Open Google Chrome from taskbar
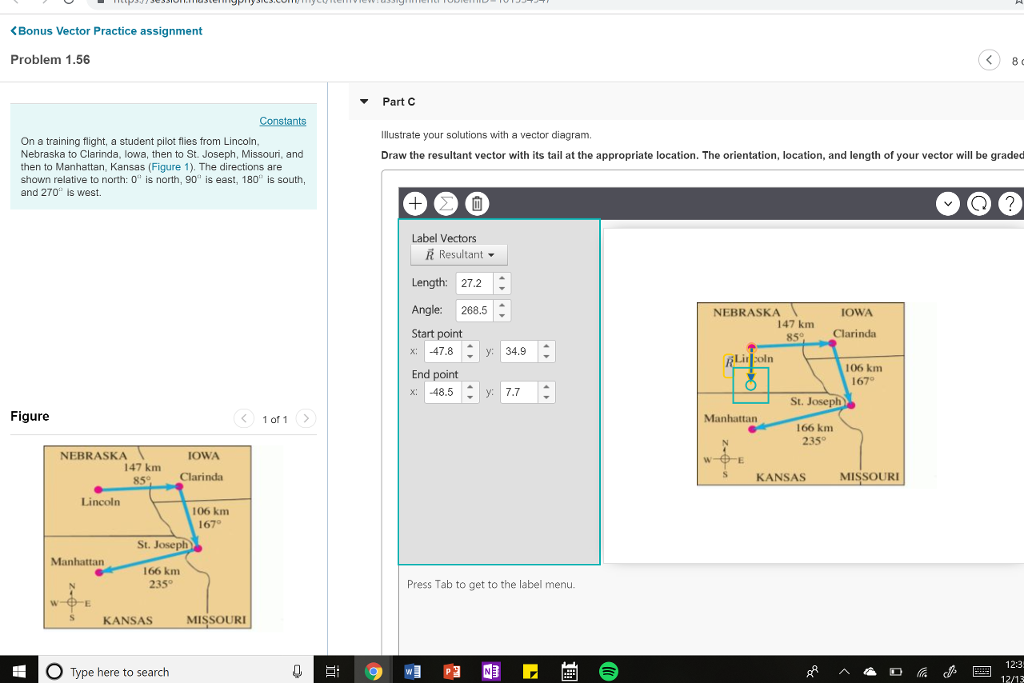 (x=373, y=671)
